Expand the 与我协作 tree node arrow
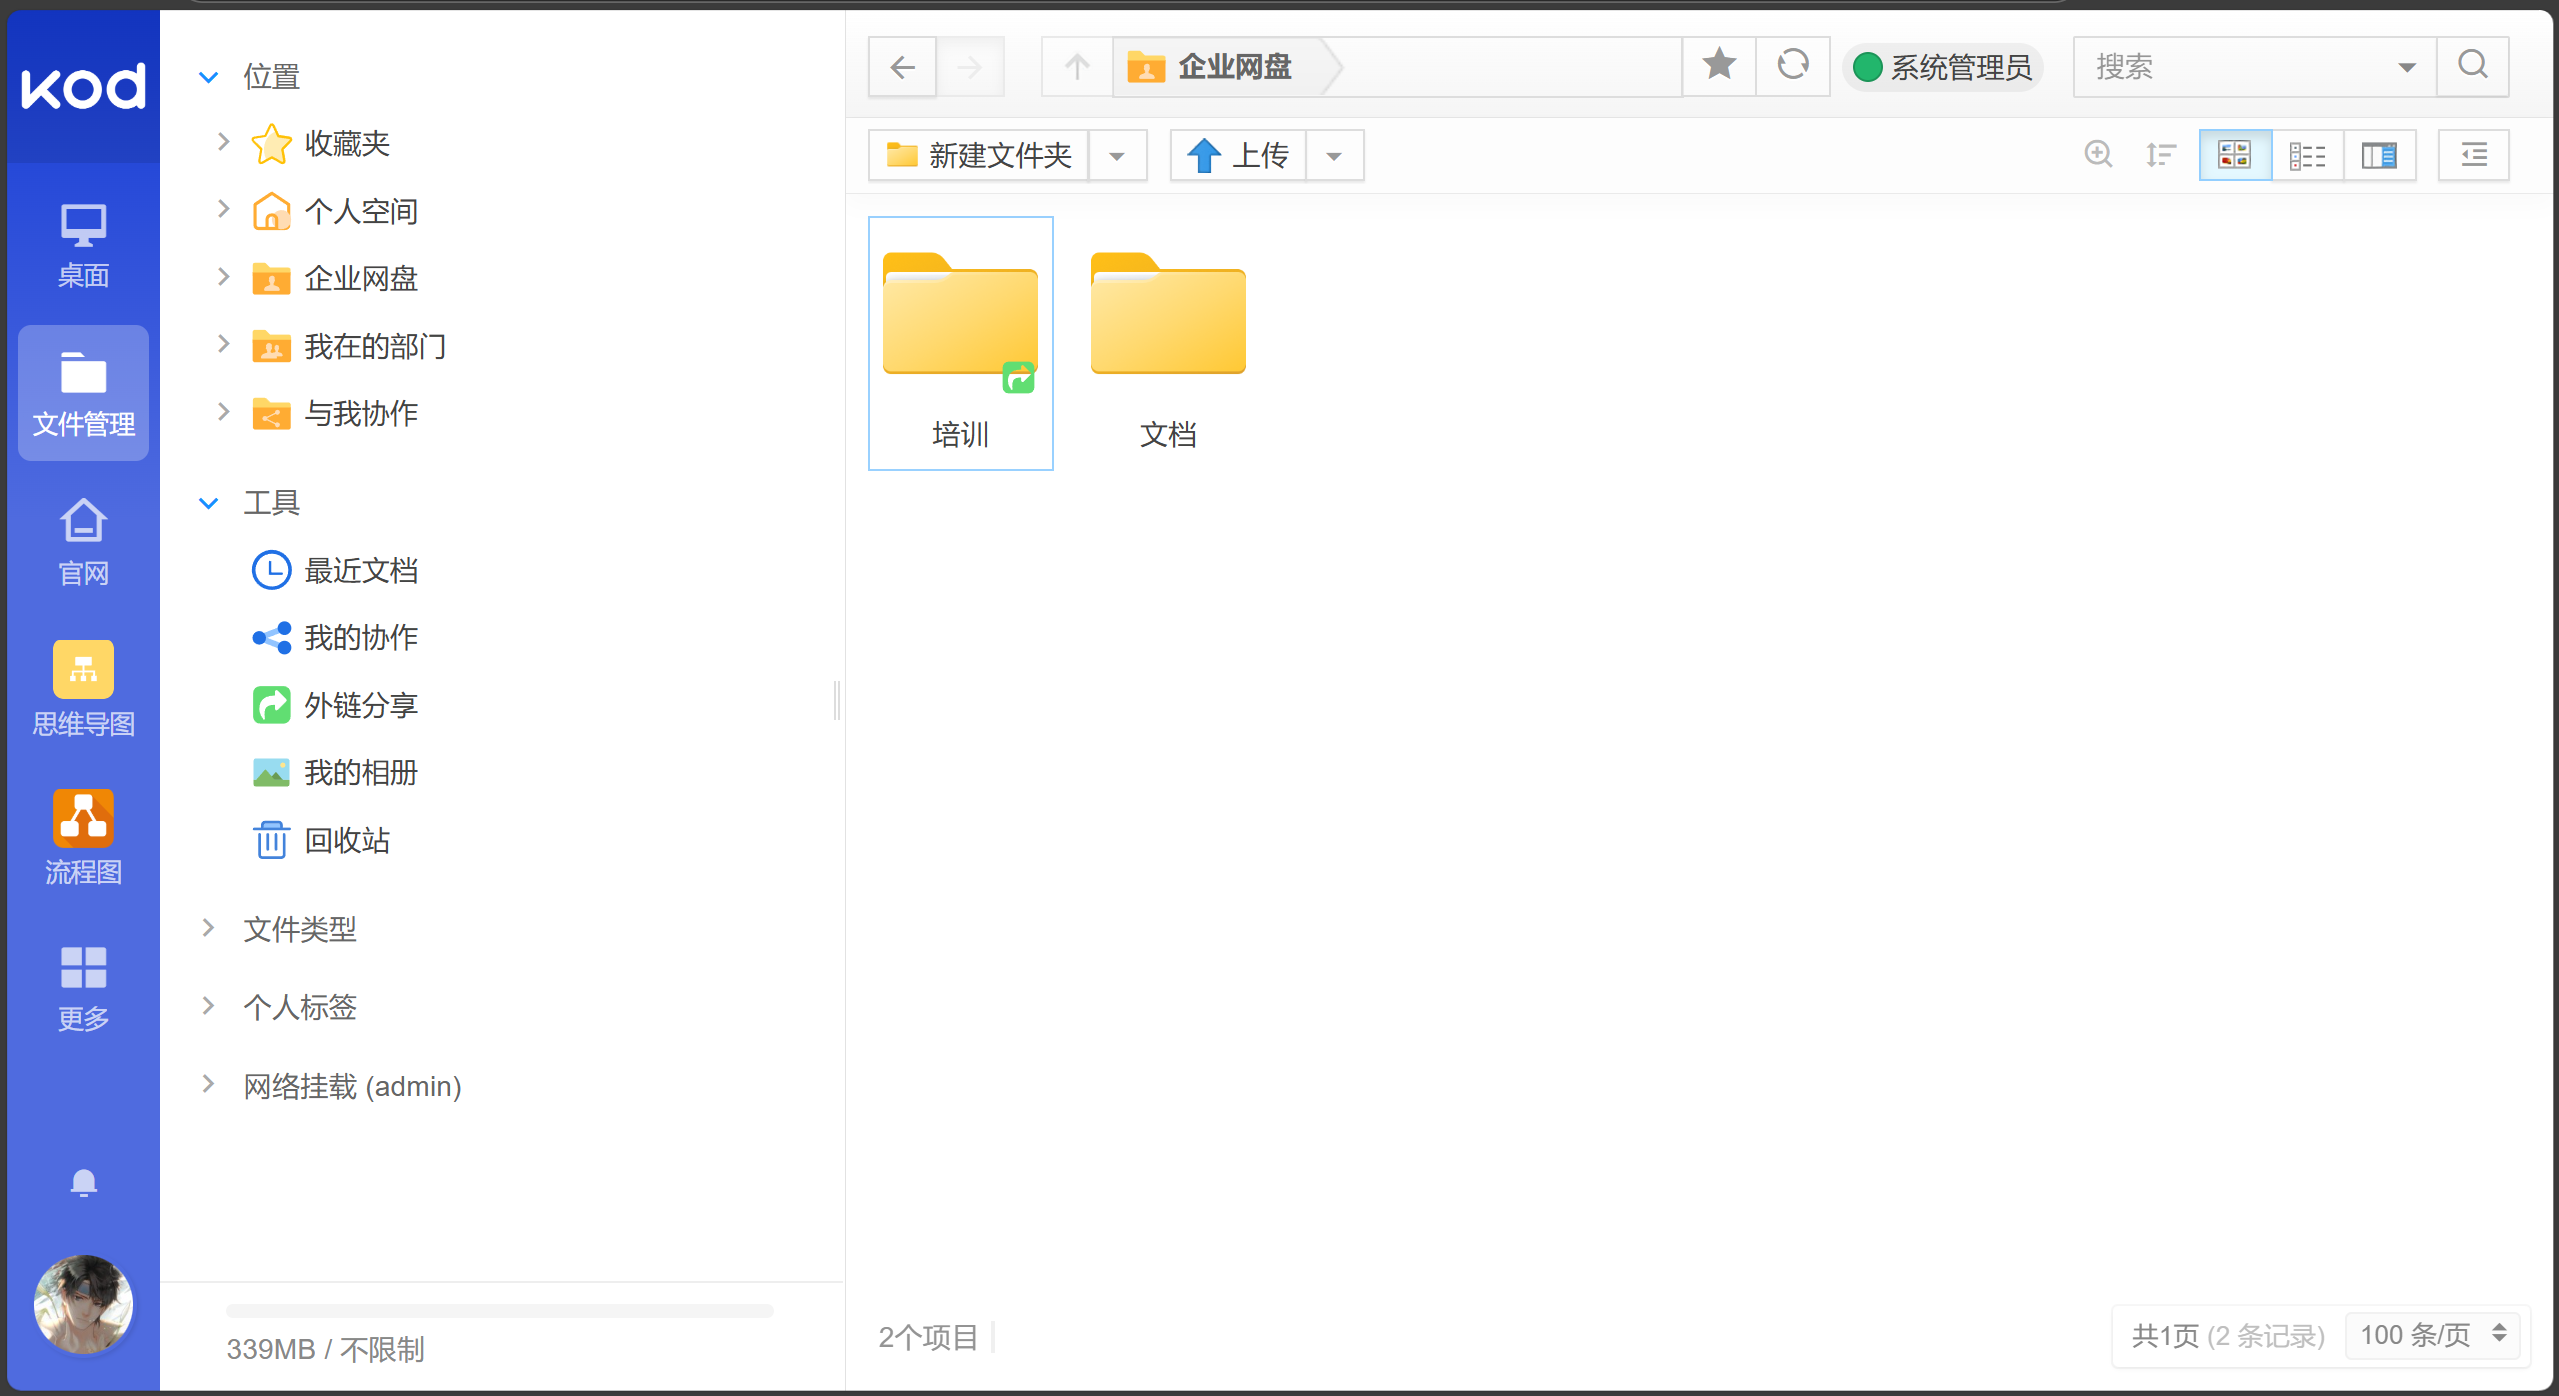 click(224, 412)
